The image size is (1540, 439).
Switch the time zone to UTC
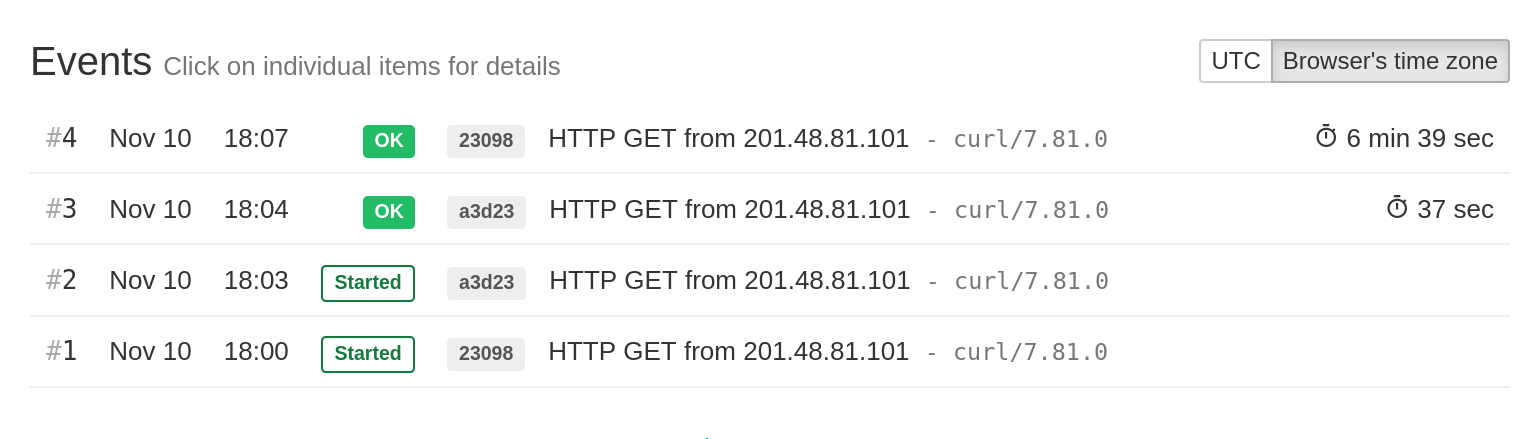click(1235, 61)
